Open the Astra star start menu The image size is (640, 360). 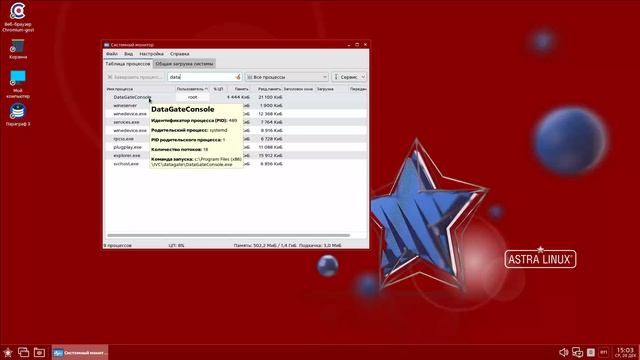point(8,352)
